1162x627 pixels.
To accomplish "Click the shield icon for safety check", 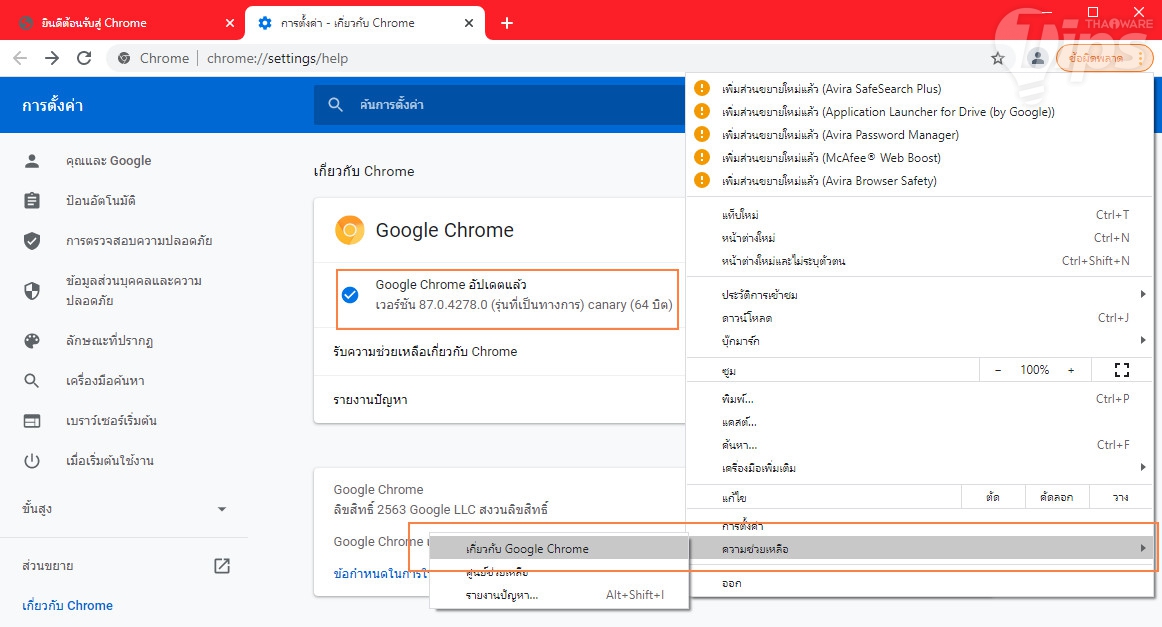I will tap(32, 241).
